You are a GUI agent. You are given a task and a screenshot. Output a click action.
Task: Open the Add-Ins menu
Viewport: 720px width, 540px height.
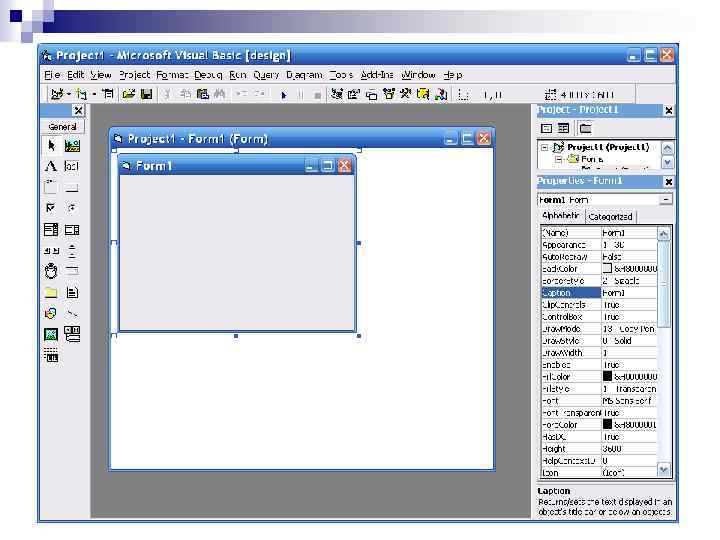coord(377,74)
